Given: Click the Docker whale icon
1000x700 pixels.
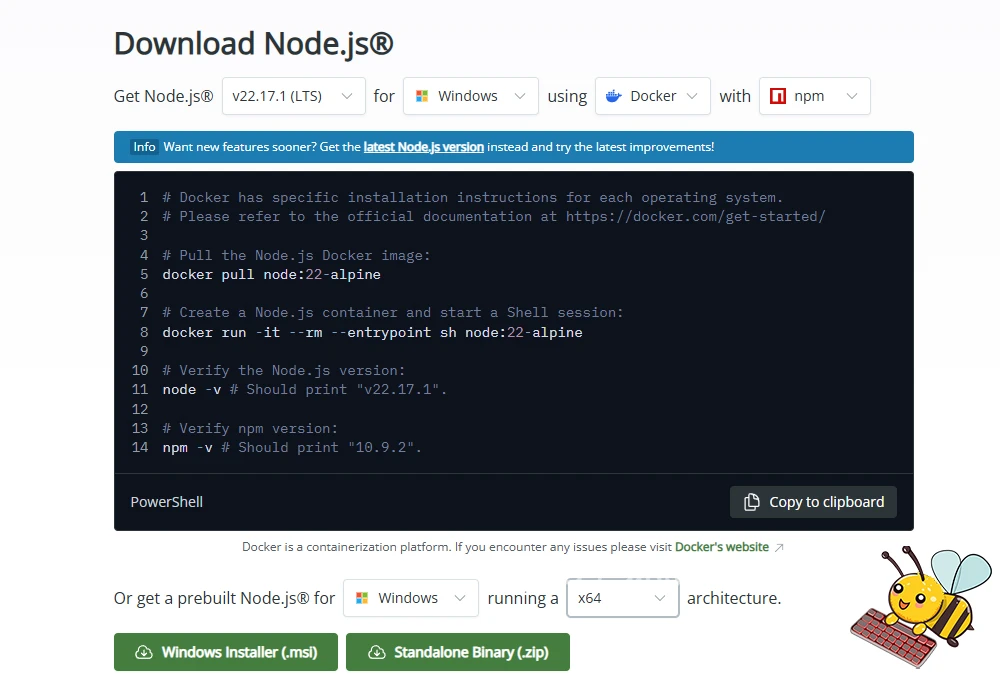Looking at the screenshot, I should [614, 96].
